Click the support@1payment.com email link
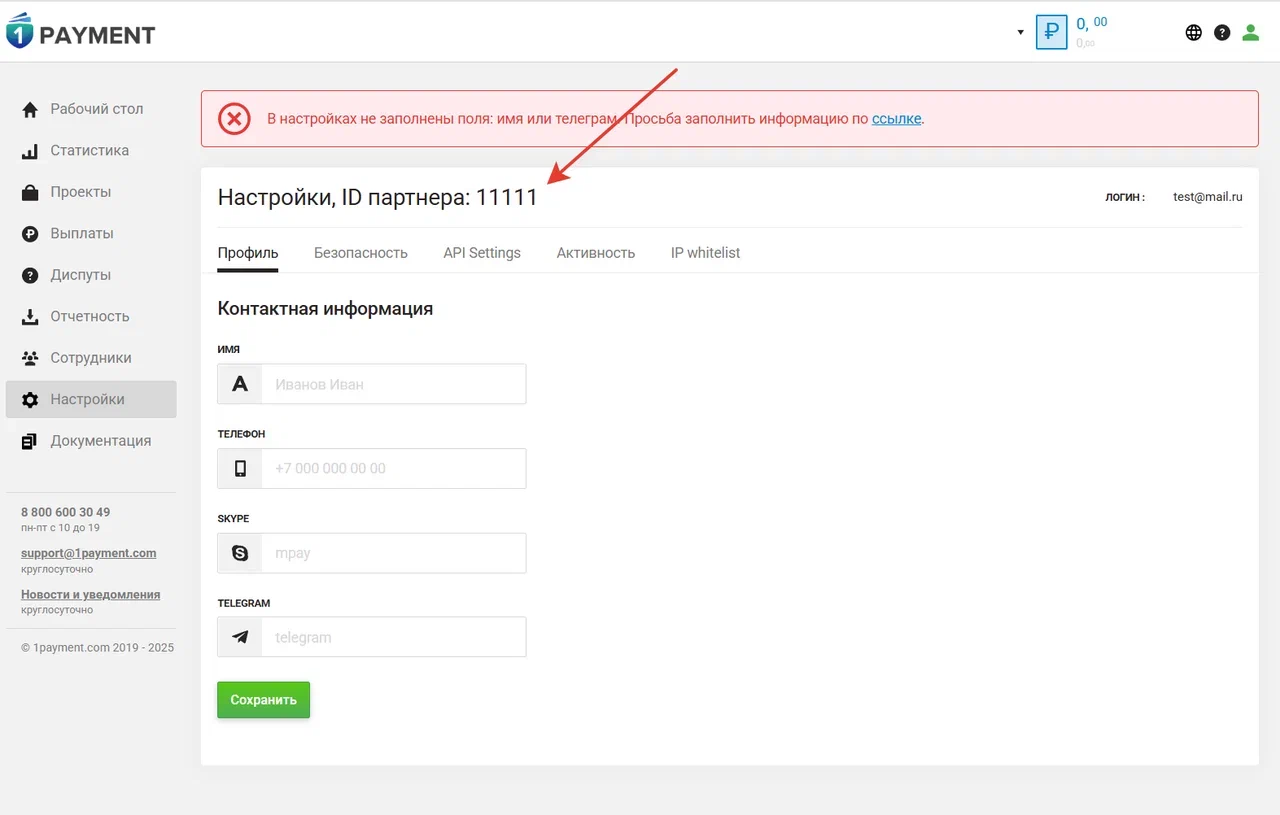The height and width of the screenshot is (815, 1280). click(x=88, y=553)
